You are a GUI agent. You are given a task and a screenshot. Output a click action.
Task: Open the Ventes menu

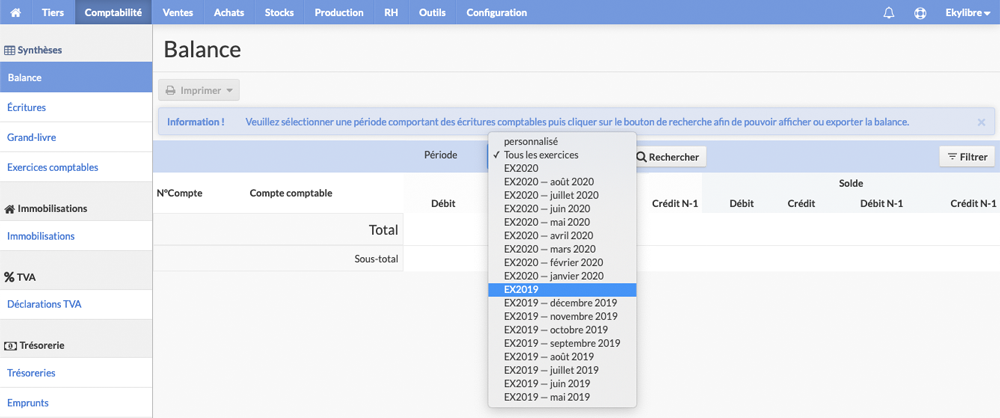177,12
